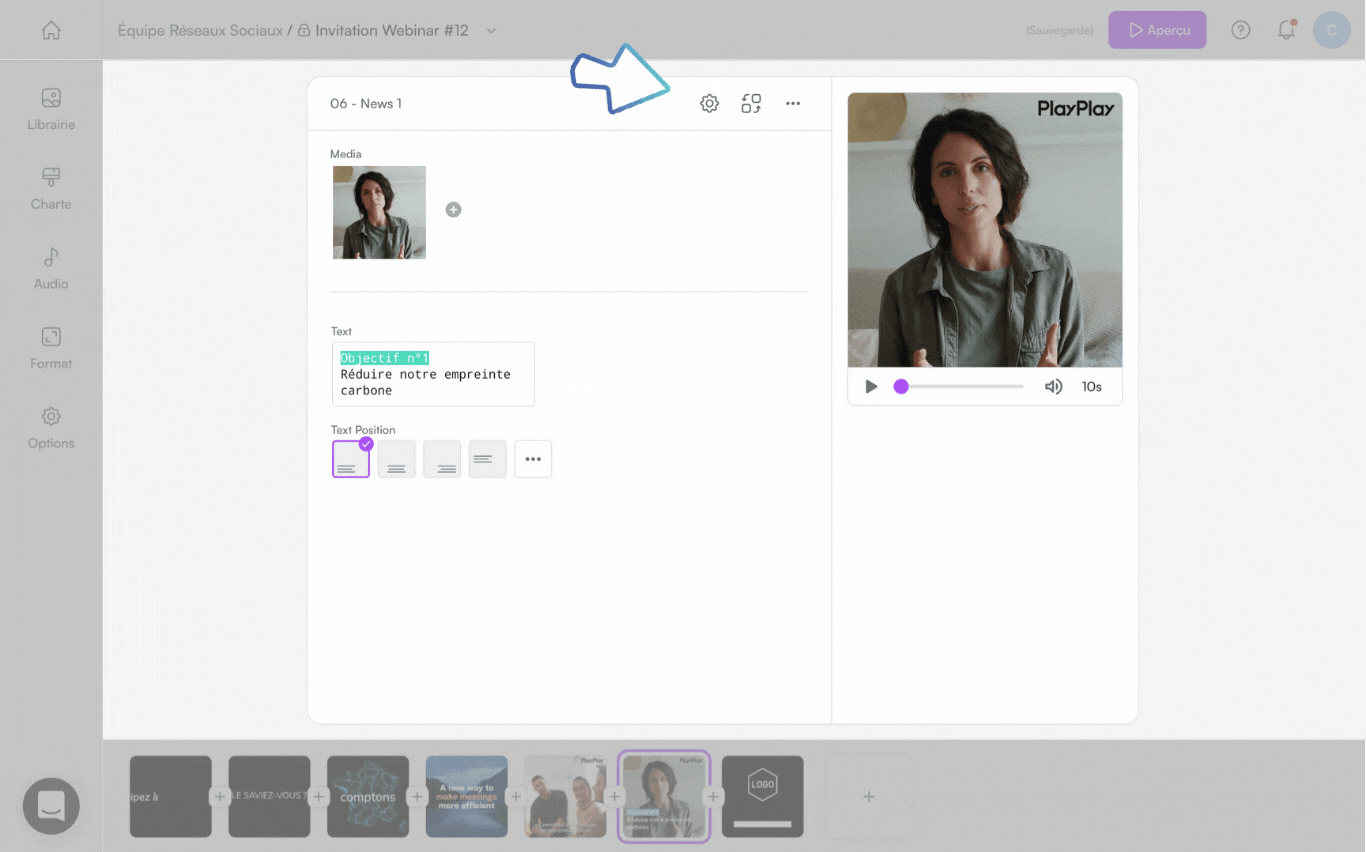Add another media with plus button
The height and width of the screenshot is (852, 1366).
[453, 210]
